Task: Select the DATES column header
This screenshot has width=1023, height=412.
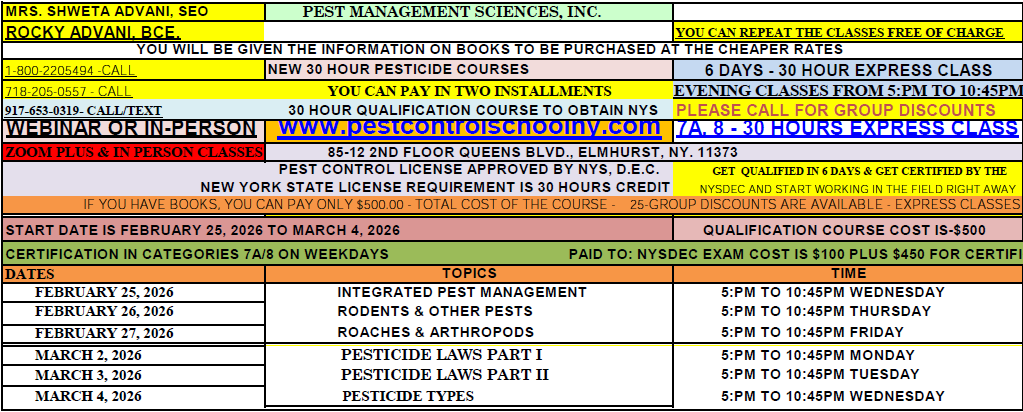Action: tap(134, 274)
